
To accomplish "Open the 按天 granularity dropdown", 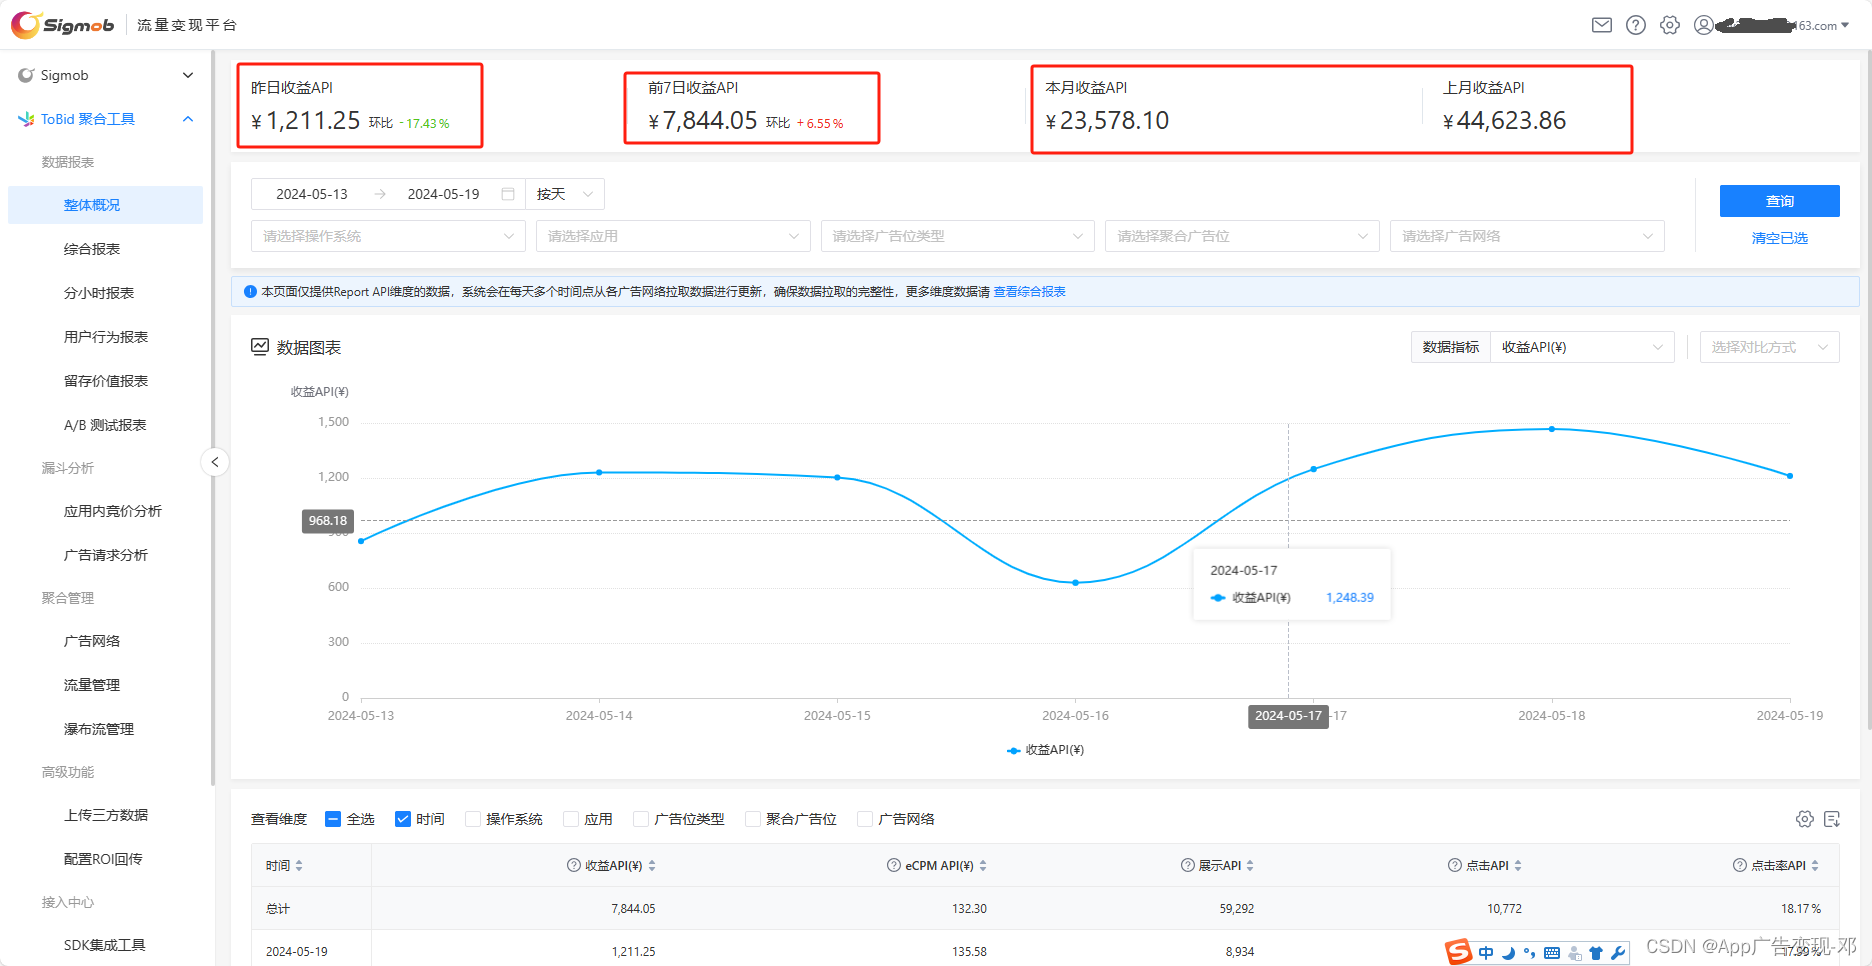I will [565, 194].
